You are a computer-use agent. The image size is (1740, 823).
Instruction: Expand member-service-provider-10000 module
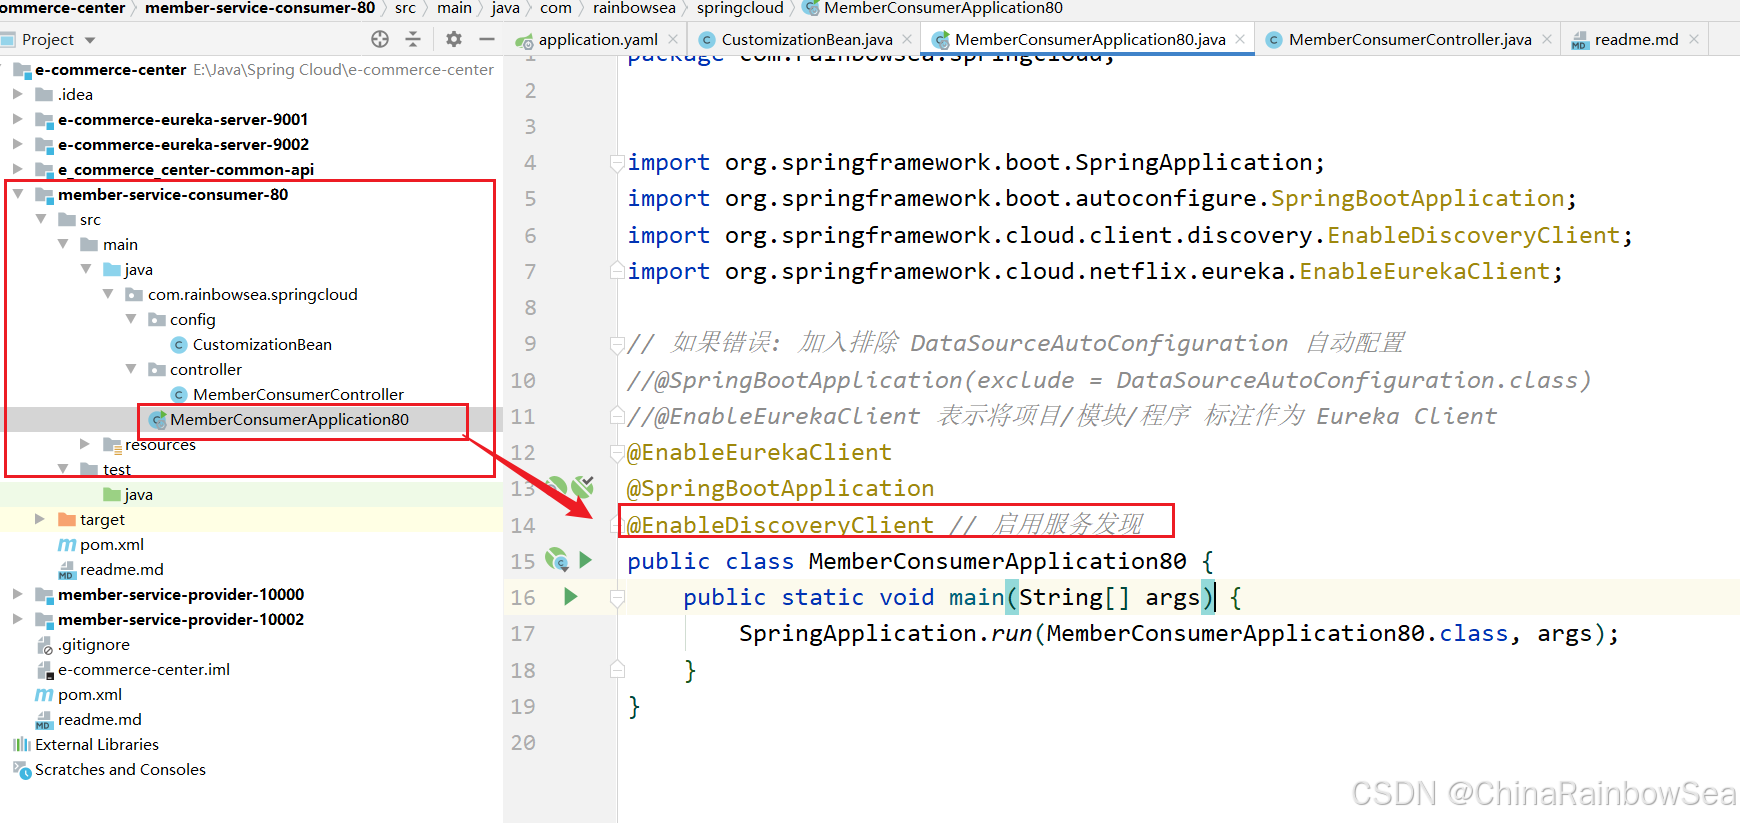click(x=17, y=594)
